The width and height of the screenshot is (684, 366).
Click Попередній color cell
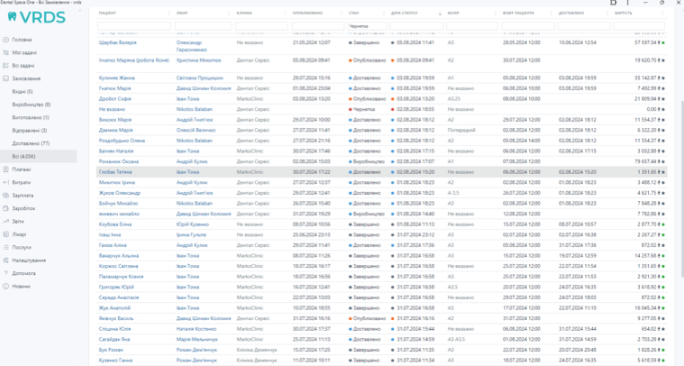tap(462, 130)
